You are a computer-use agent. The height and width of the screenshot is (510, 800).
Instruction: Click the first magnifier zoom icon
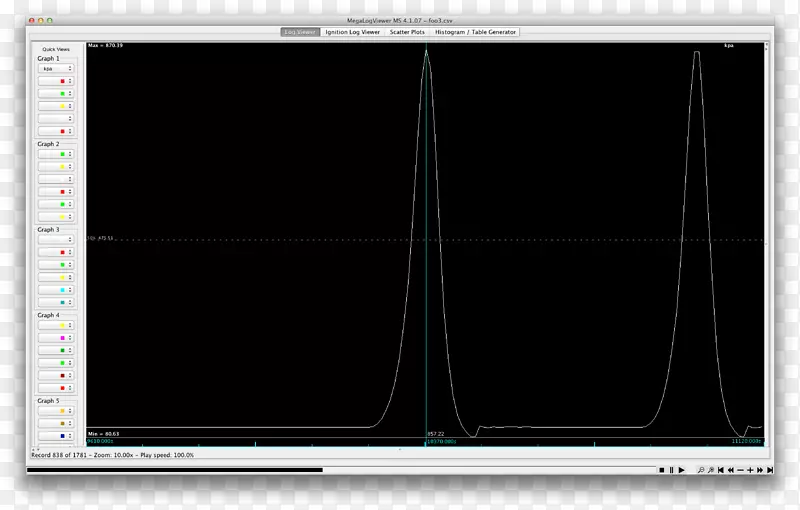(700, 469)
